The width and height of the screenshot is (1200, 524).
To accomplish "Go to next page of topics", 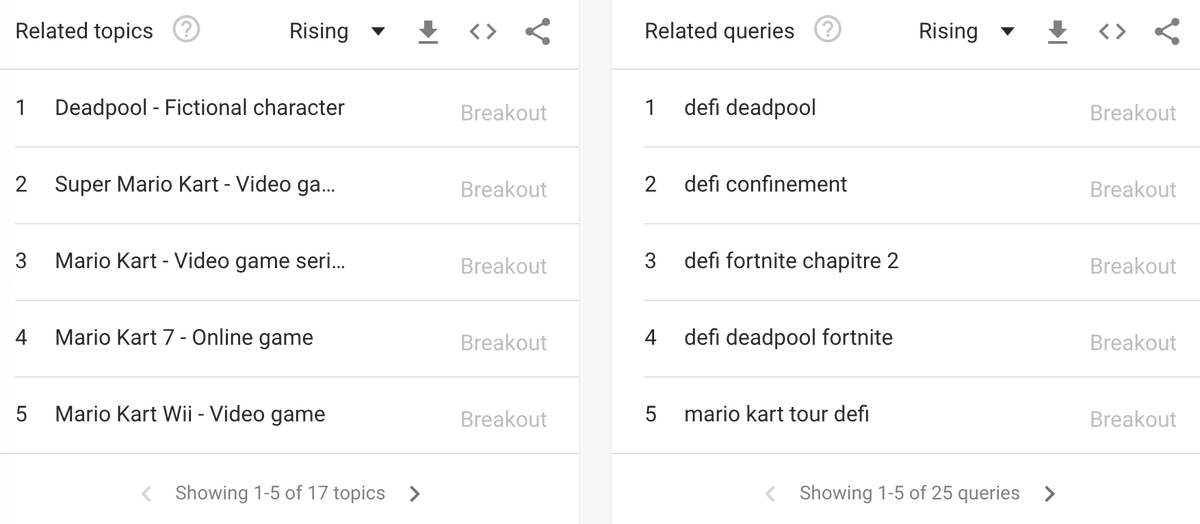I will [415, 493].
